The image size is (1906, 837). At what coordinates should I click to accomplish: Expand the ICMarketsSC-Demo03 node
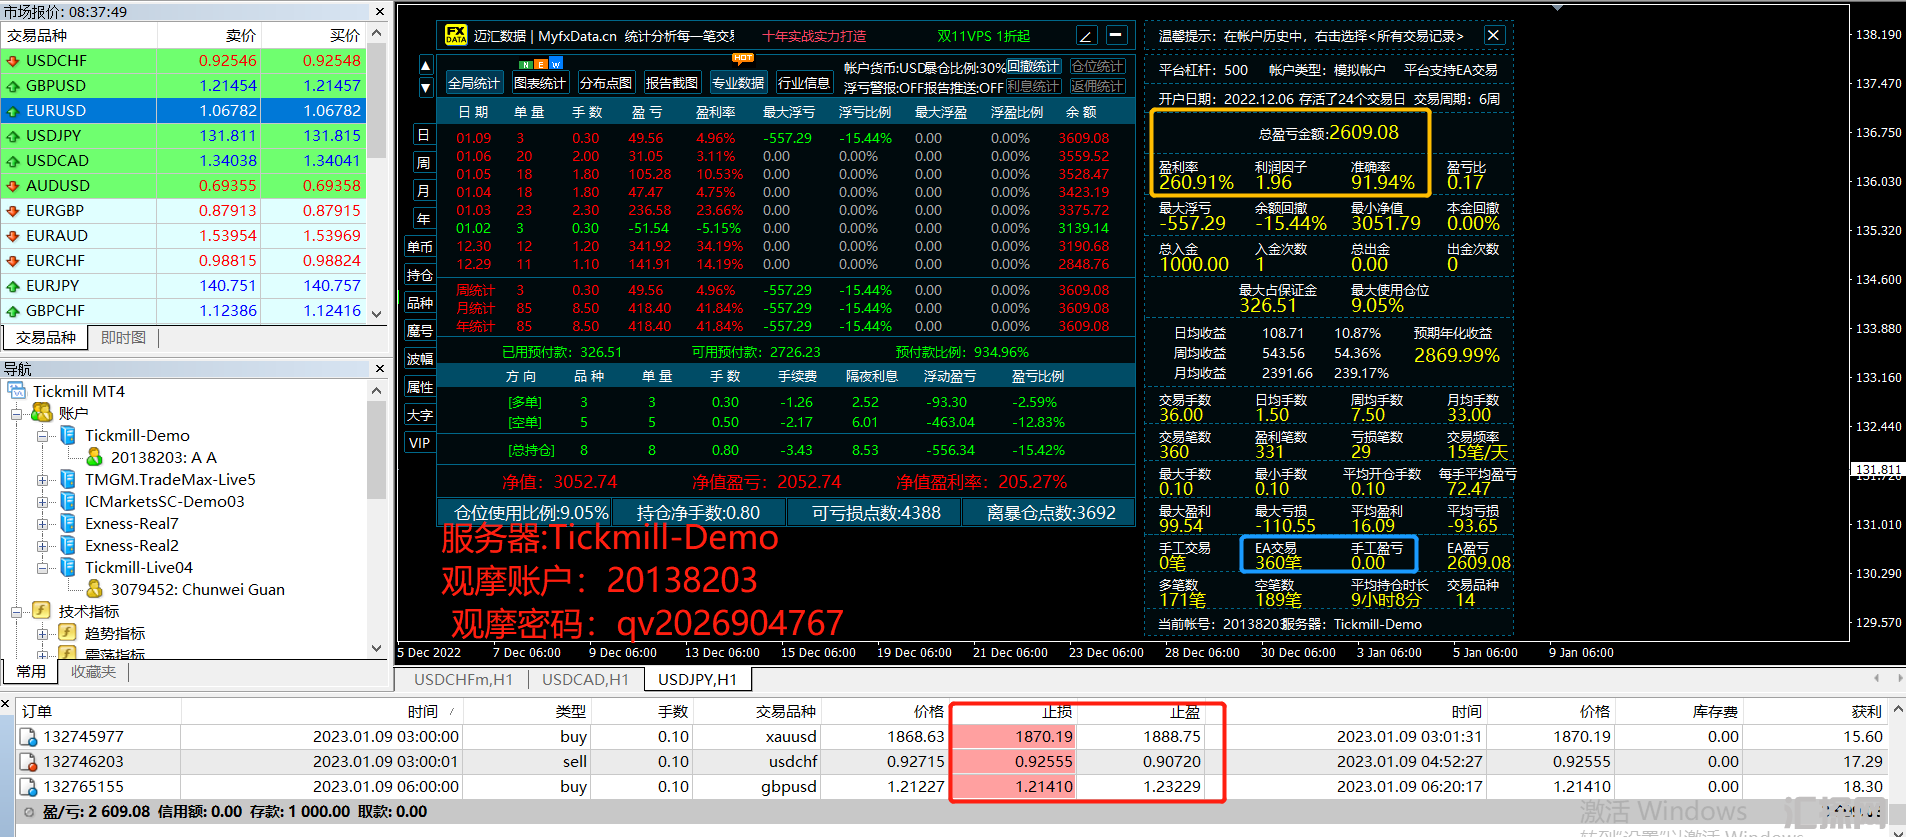coord(42,501)
